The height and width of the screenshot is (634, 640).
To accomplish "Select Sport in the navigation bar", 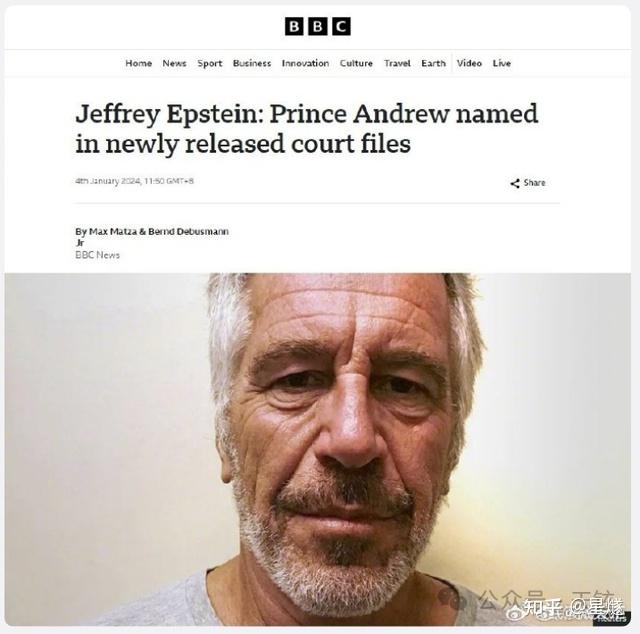I will point(210,63).
